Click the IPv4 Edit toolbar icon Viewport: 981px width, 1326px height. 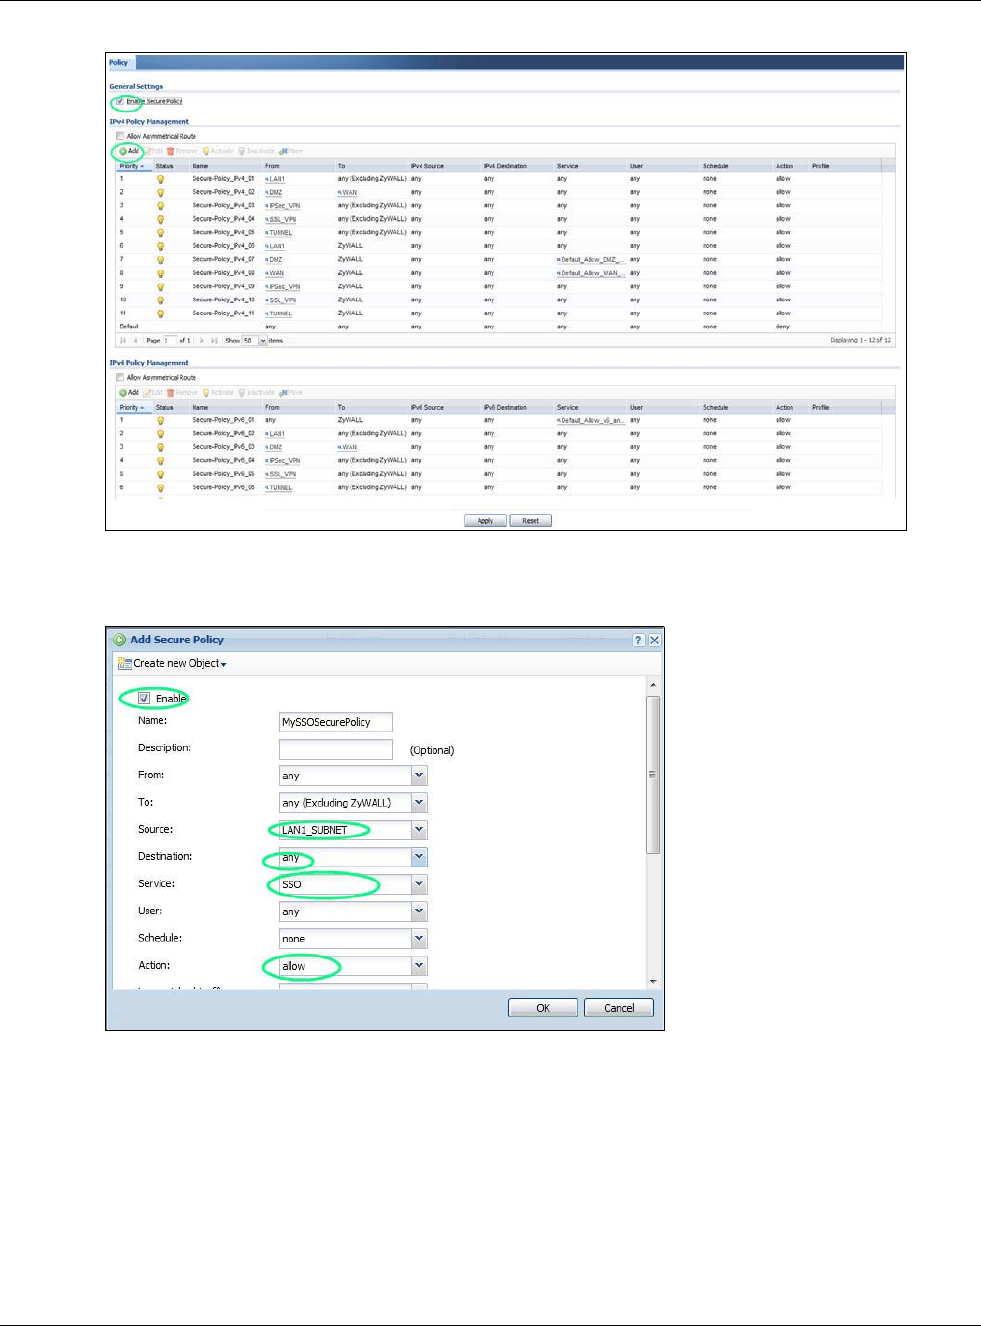point(147,151)
